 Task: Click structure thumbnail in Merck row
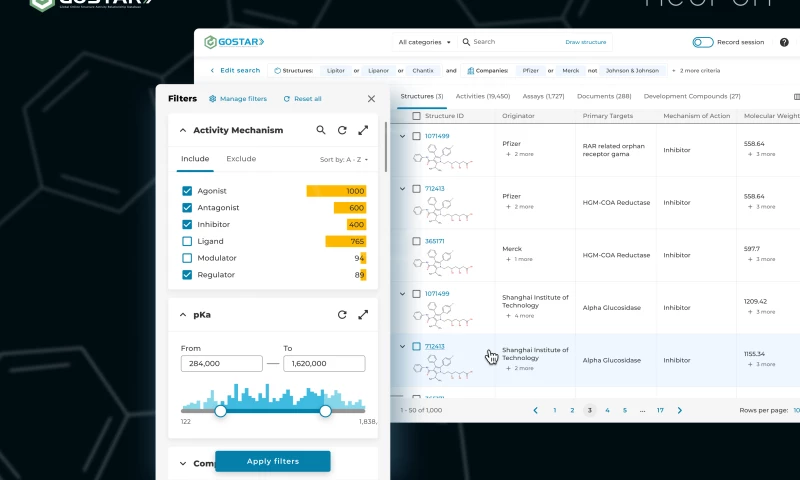pyautogui.click(x=442, y=262)
